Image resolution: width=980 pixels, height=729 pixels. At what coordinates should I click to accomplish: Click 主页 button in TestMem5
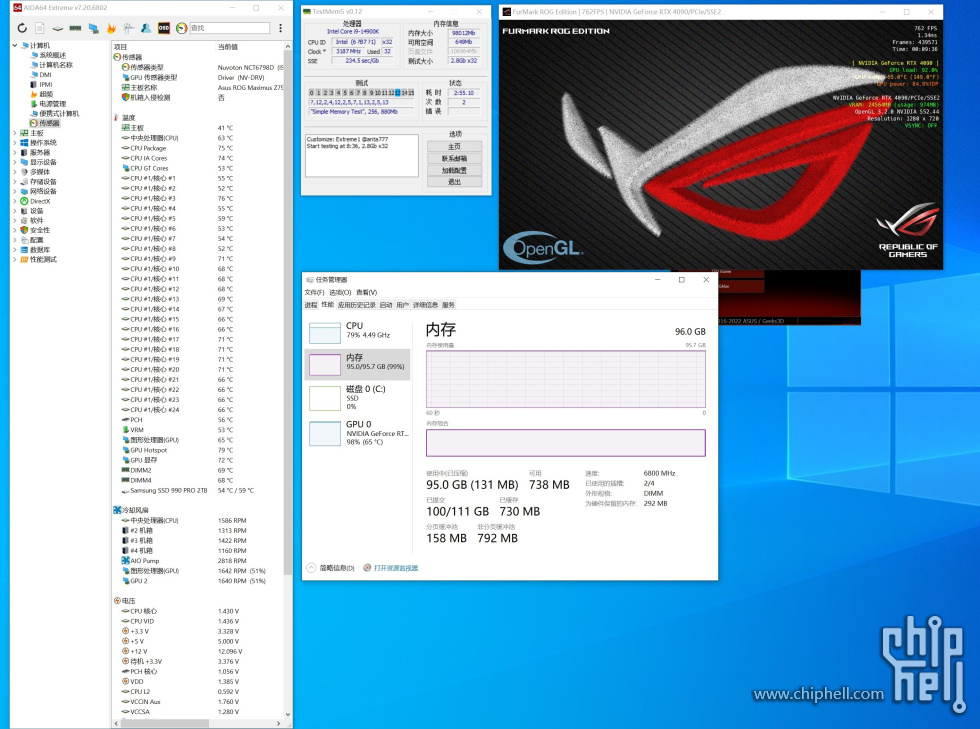pos(454,146)
